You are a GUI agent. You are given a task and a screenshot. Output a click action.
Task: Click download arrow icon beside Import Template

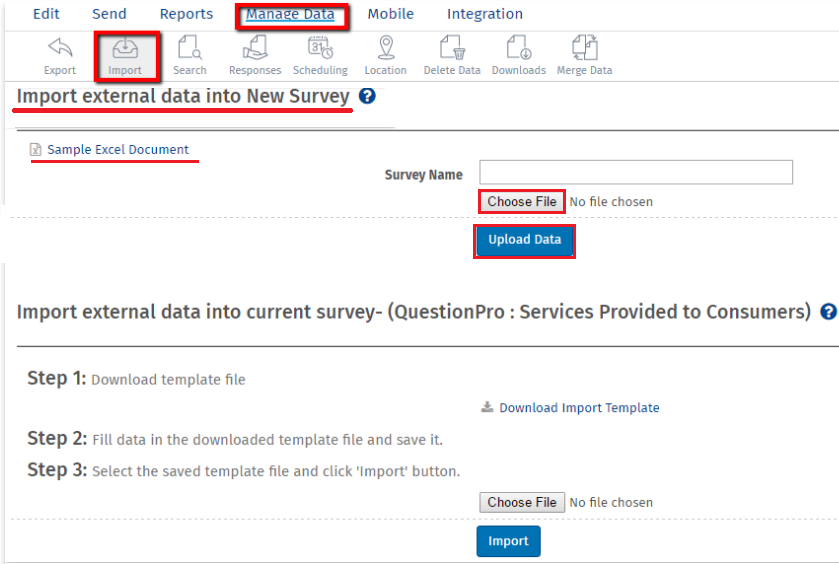(x=487, y=407)
